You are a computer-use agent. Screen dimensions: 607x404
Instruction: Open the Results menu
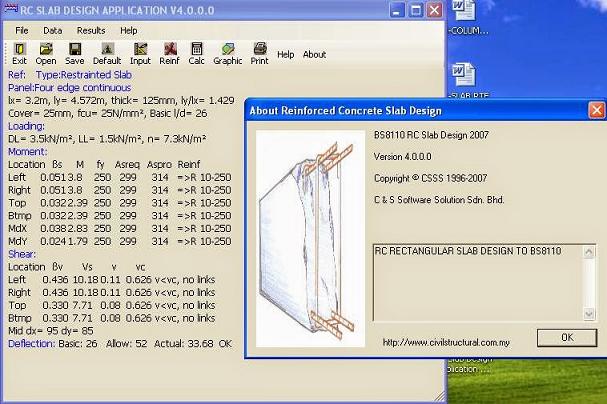click(91, 31)
